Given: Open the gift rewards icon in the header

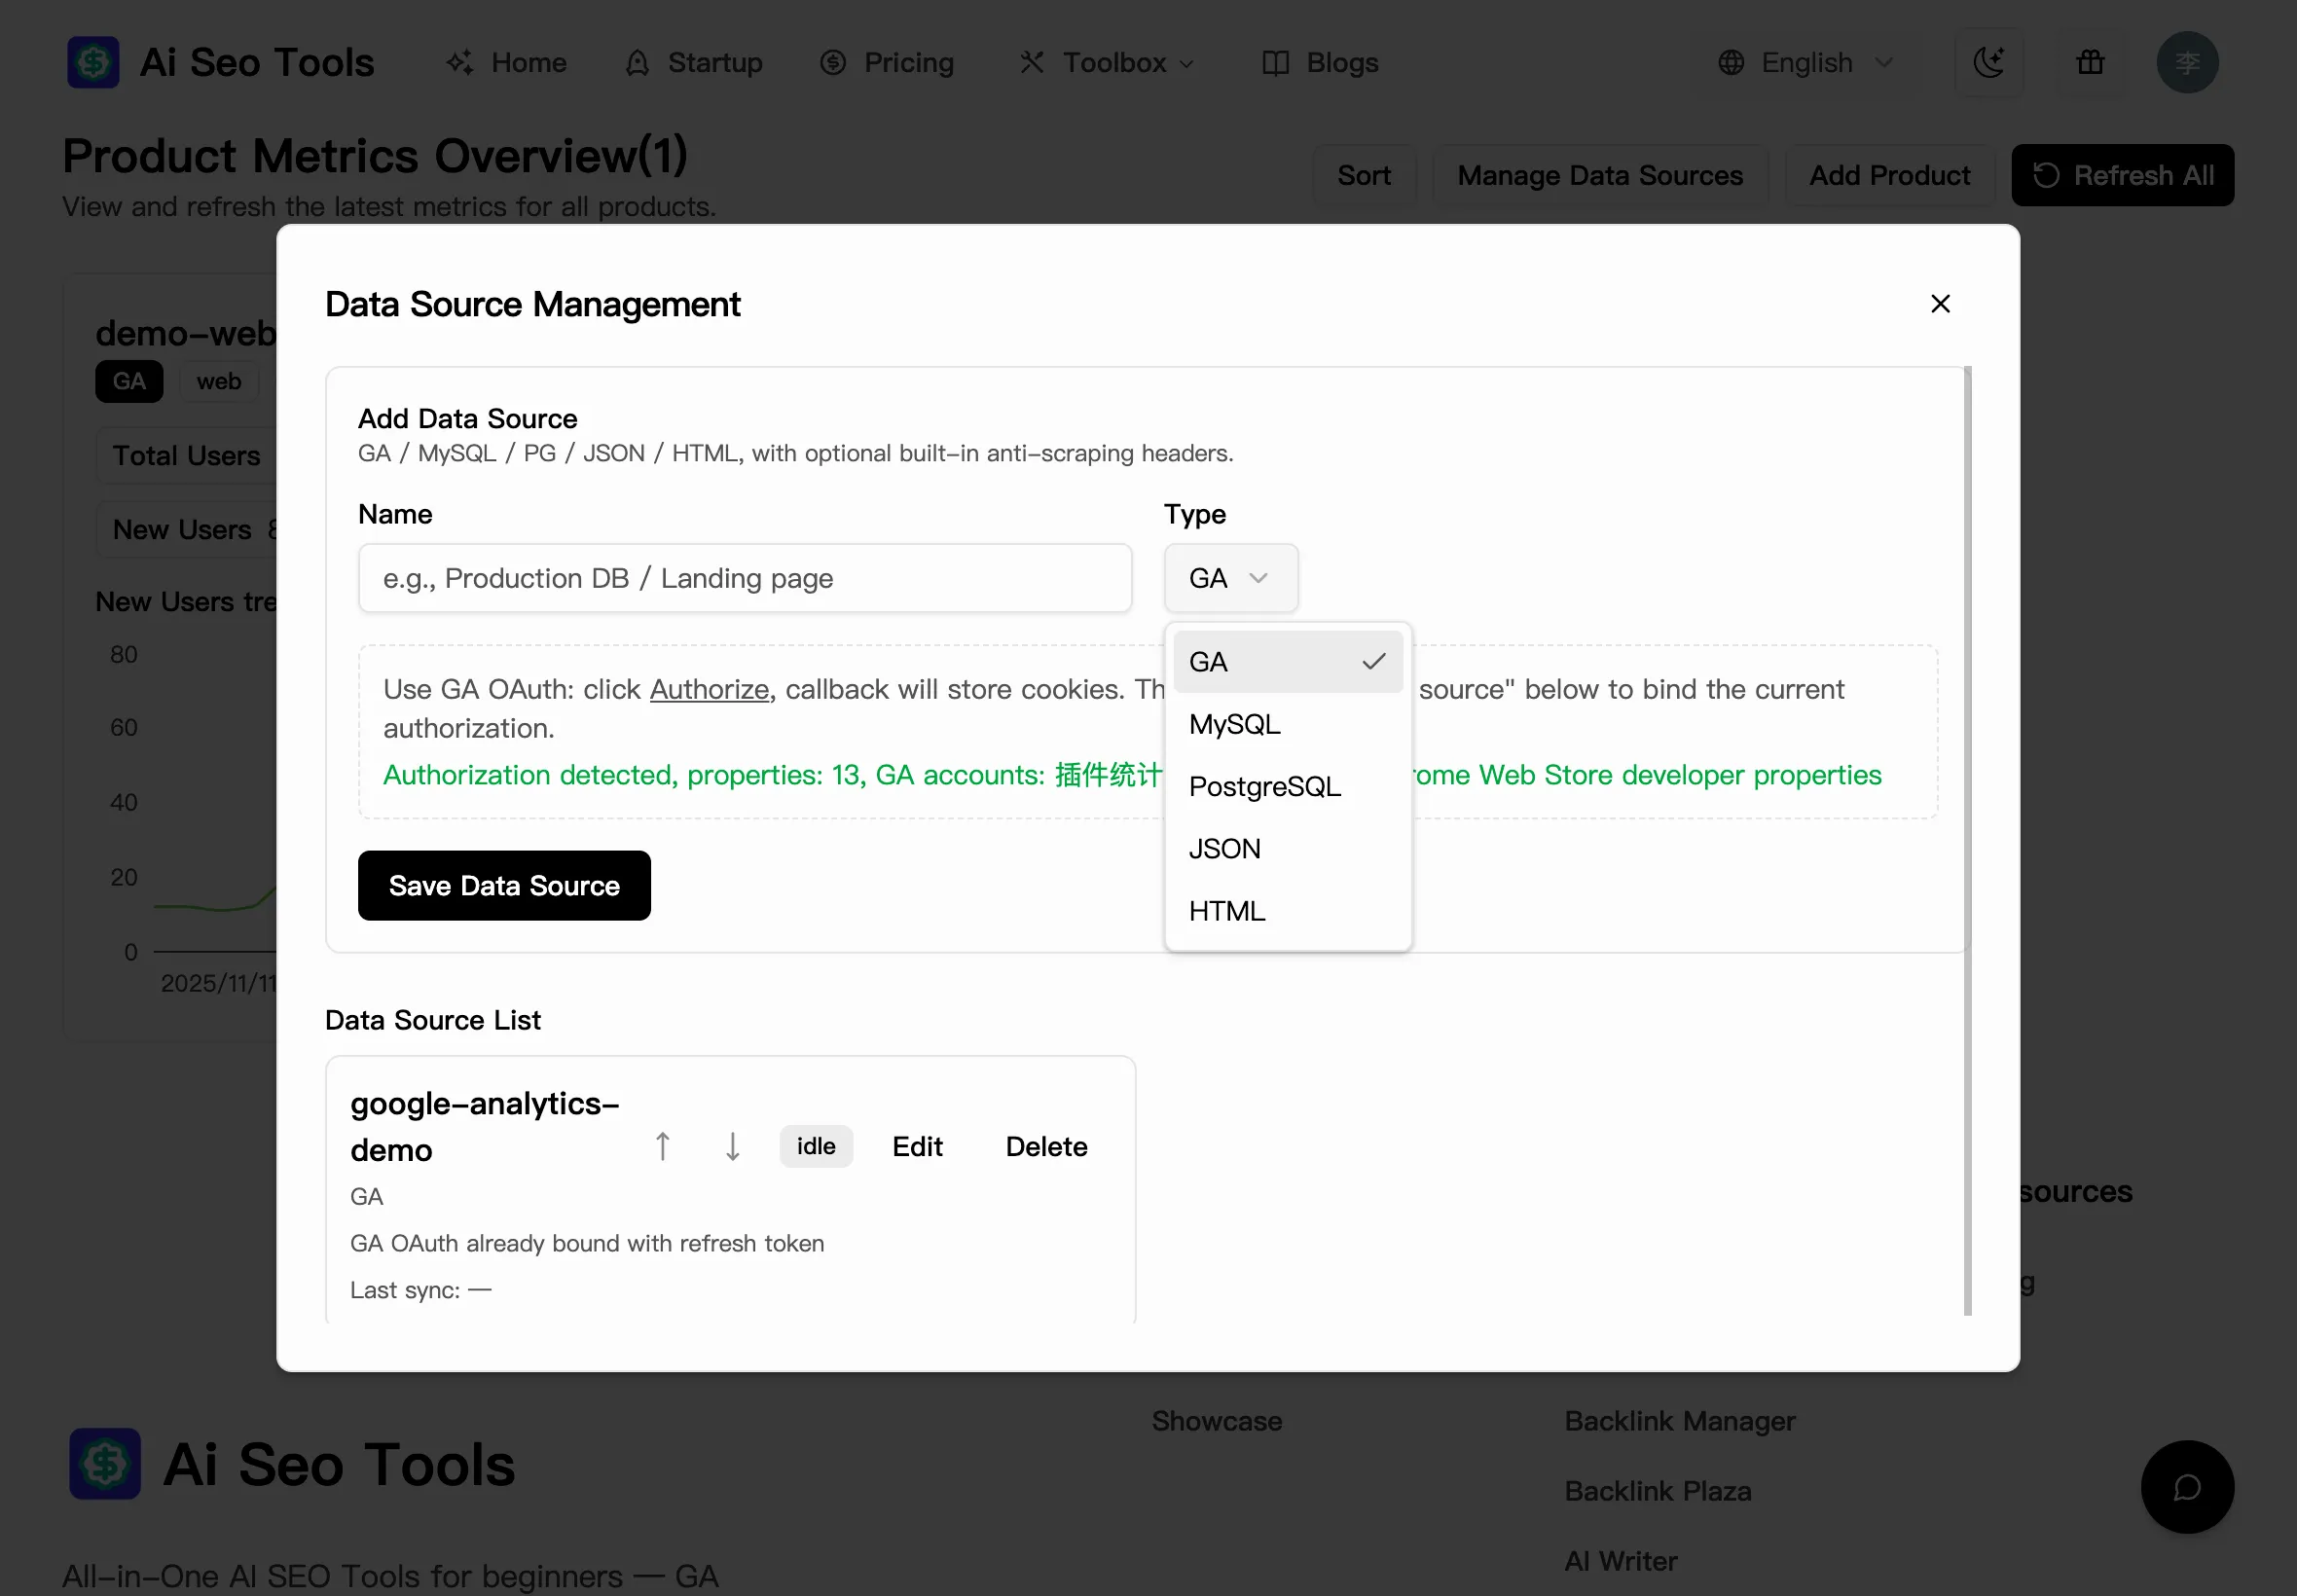Looking at the screenshot, I should pos(2089,62).
